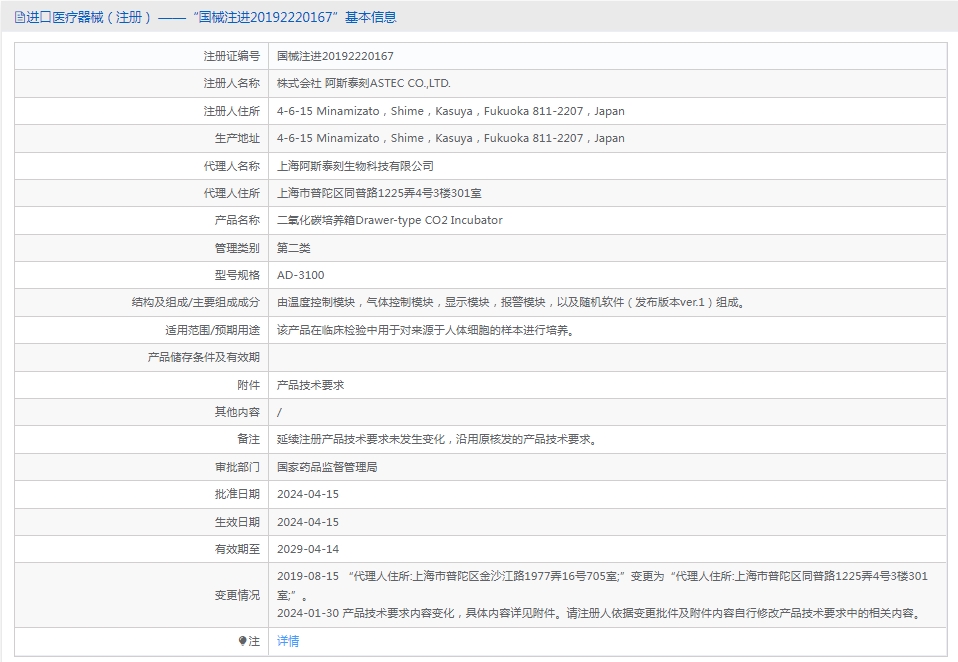958x662 pixels.
Task: Click the bulb icon beside 注
Action: [x=243, y=641]
